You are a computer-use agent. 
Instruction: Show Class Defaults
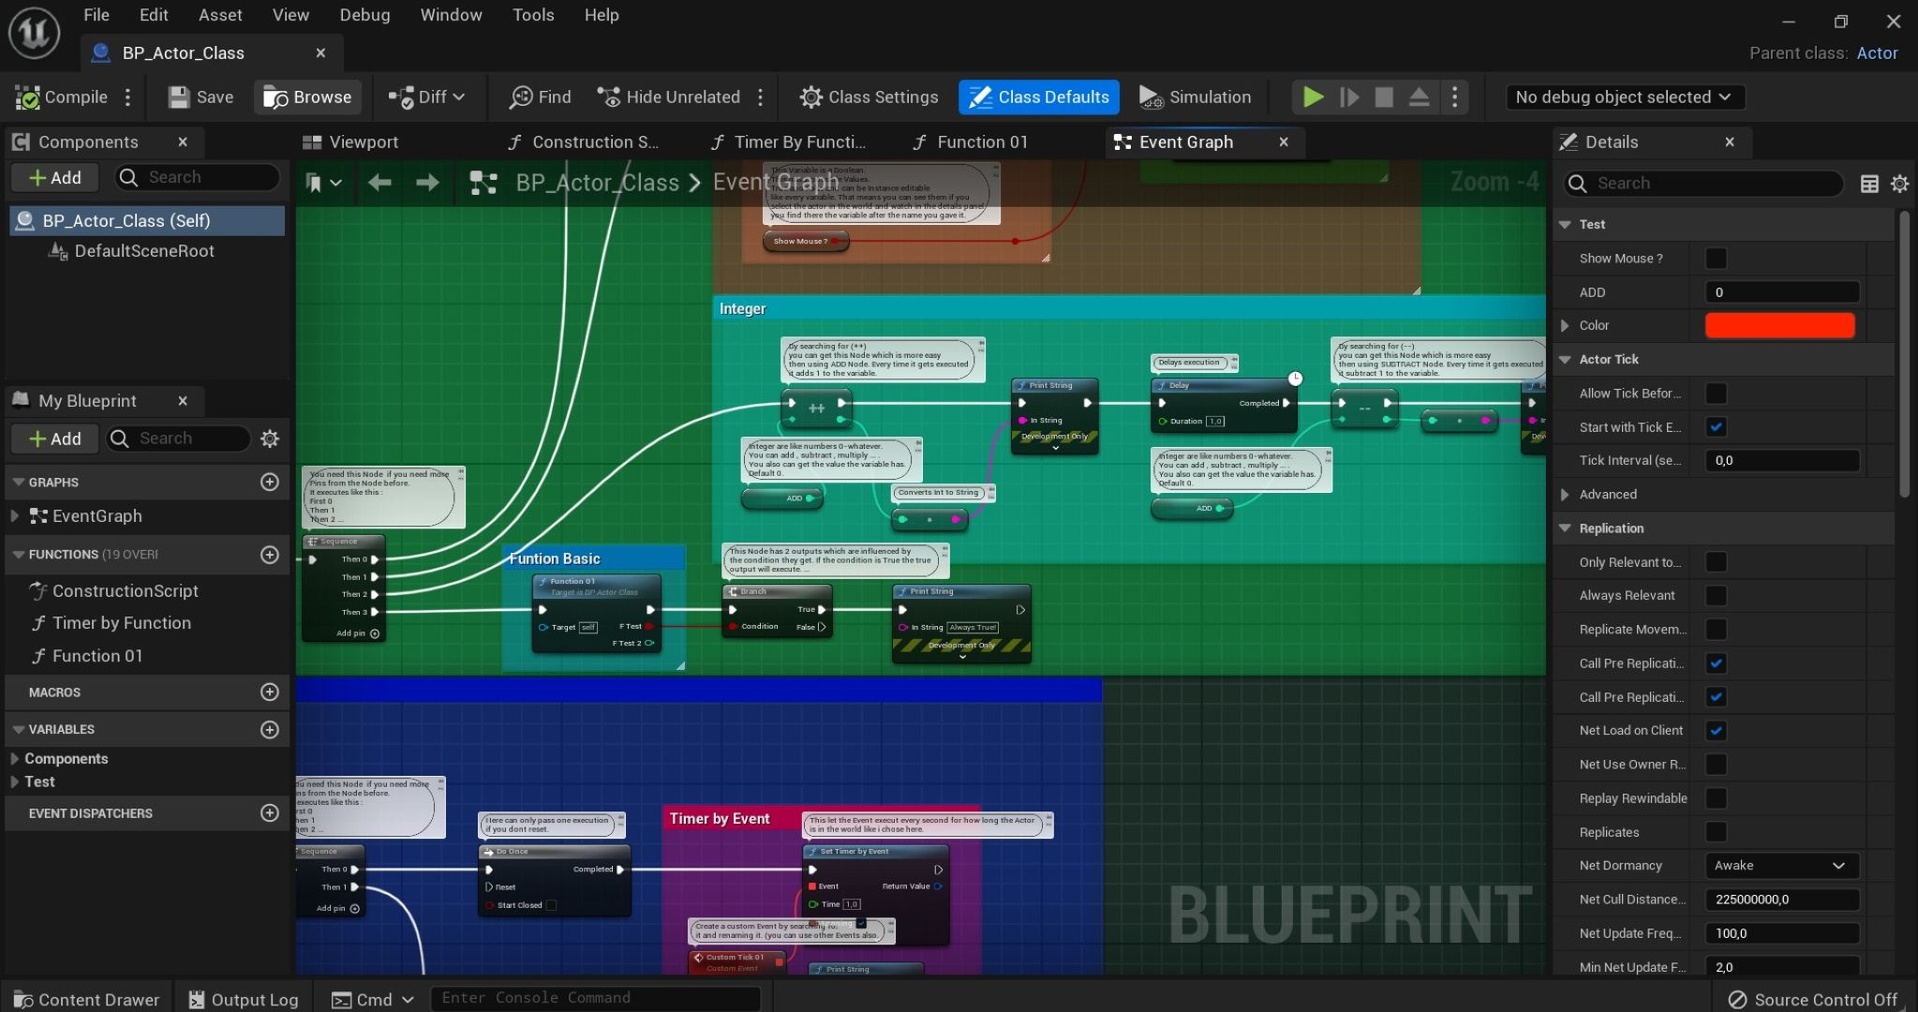coord(1039,97)
